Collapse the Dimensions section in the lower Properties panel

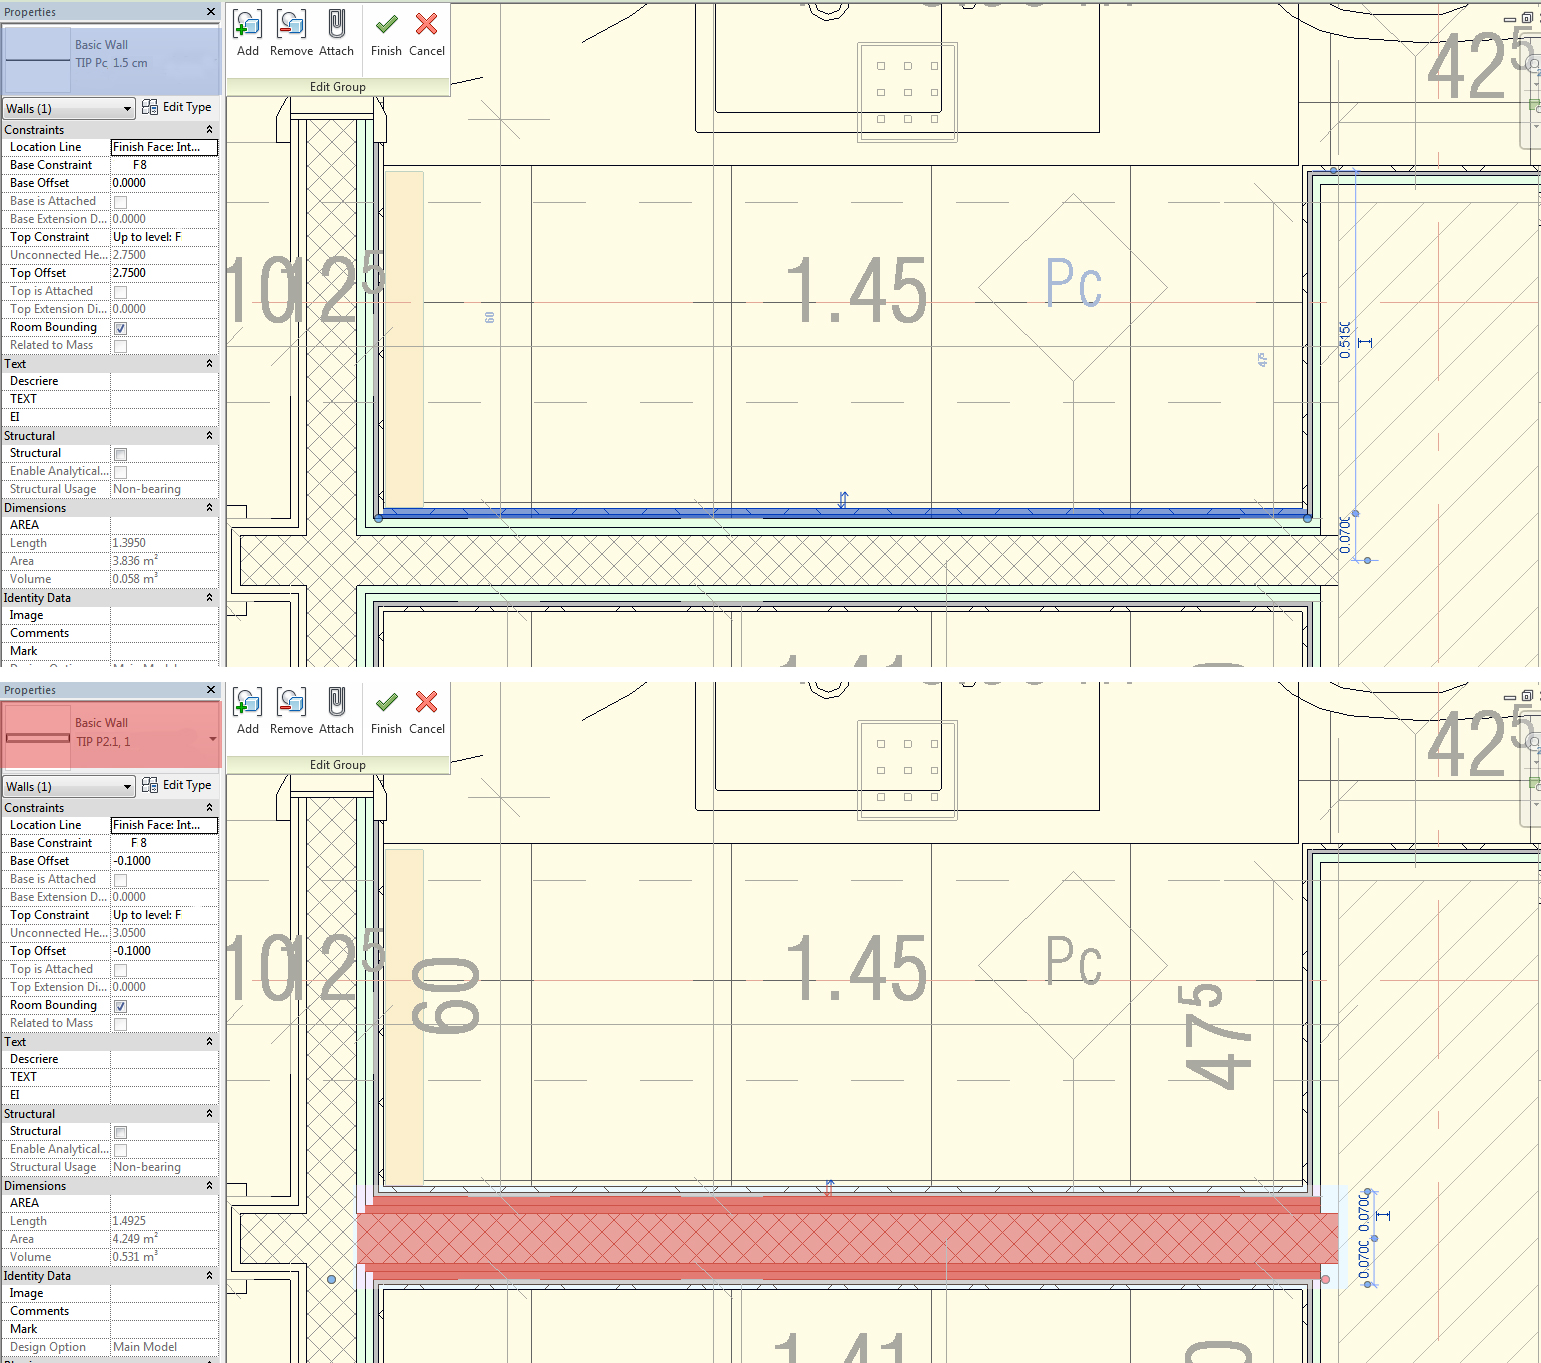click(209, 1186)
